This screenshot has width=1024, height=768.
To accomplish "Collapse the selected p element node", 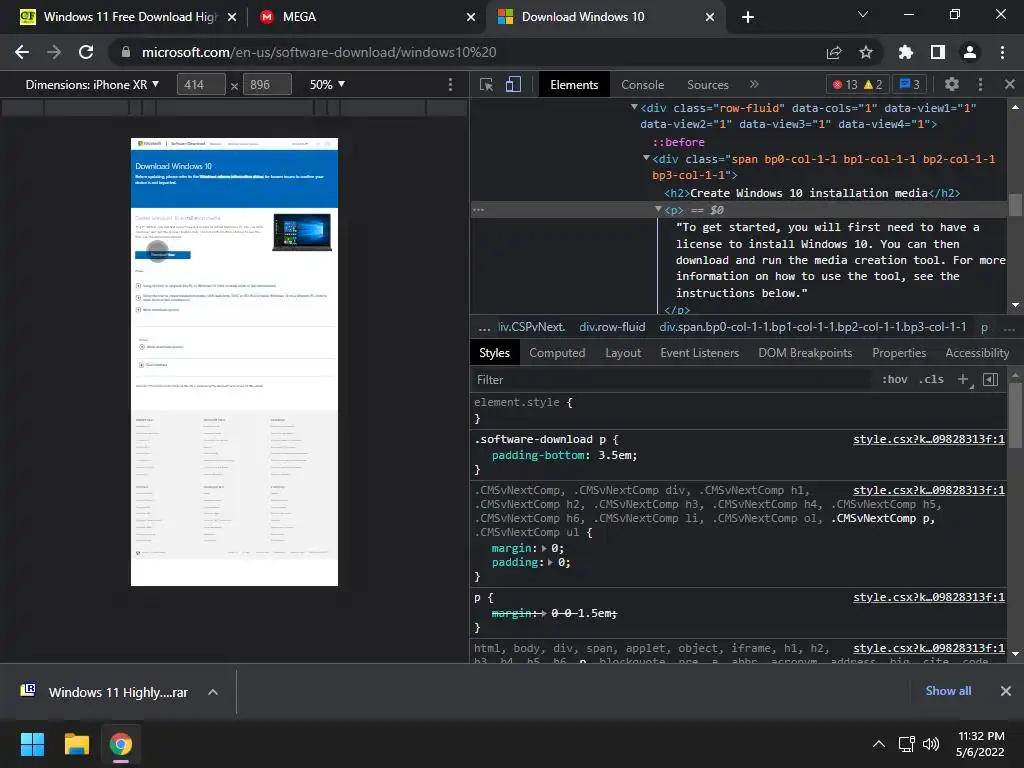I will pyautogui.click(x=658, y=209).
